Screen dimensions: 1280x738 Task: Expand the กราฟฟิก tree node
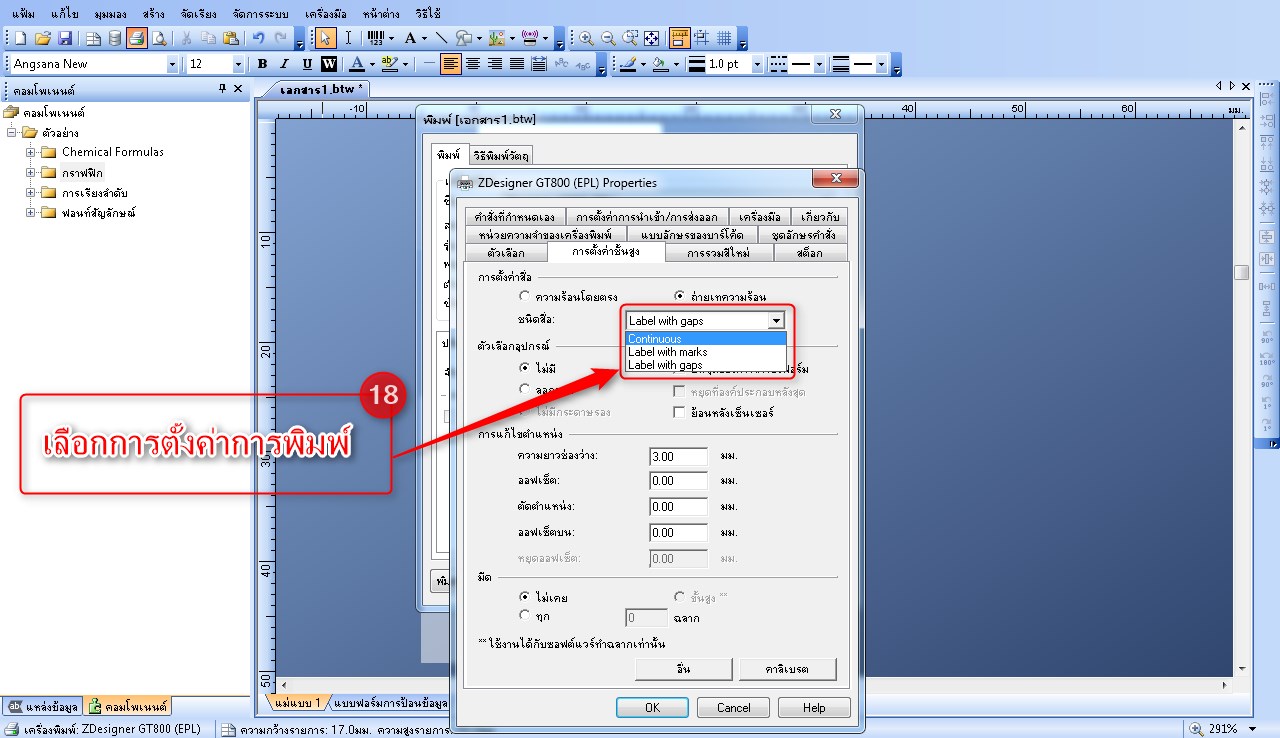tap(31, 172)
